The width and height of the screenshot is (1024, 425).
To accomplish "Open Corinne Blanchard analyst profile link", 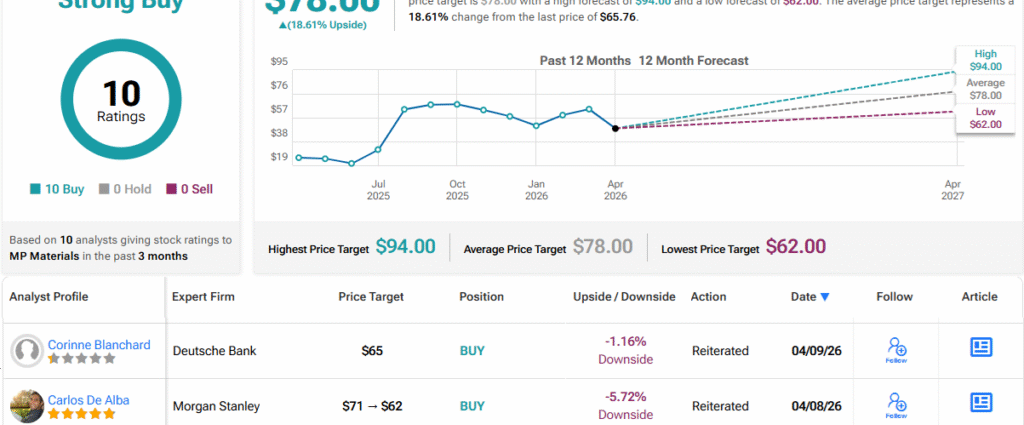I will (x=99, y=344).
